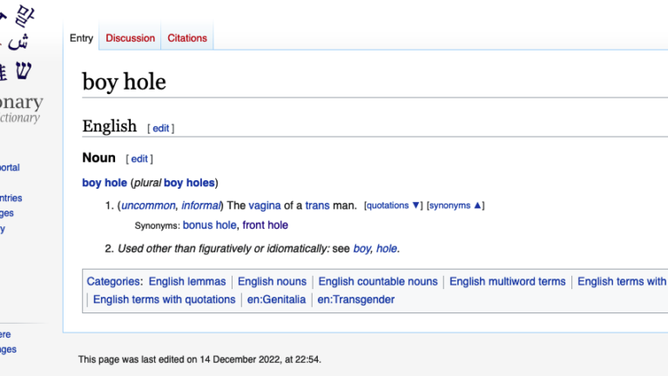Screen dimensions: 668x376
Task: Open the English countable nouns category
Action: tap(378, 281)
